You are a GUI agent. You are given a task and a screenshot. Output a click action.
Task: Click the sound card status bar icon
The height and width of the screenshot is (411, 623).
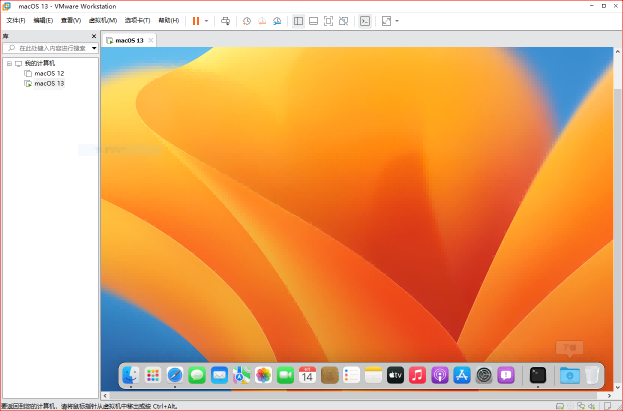point(592,406)
